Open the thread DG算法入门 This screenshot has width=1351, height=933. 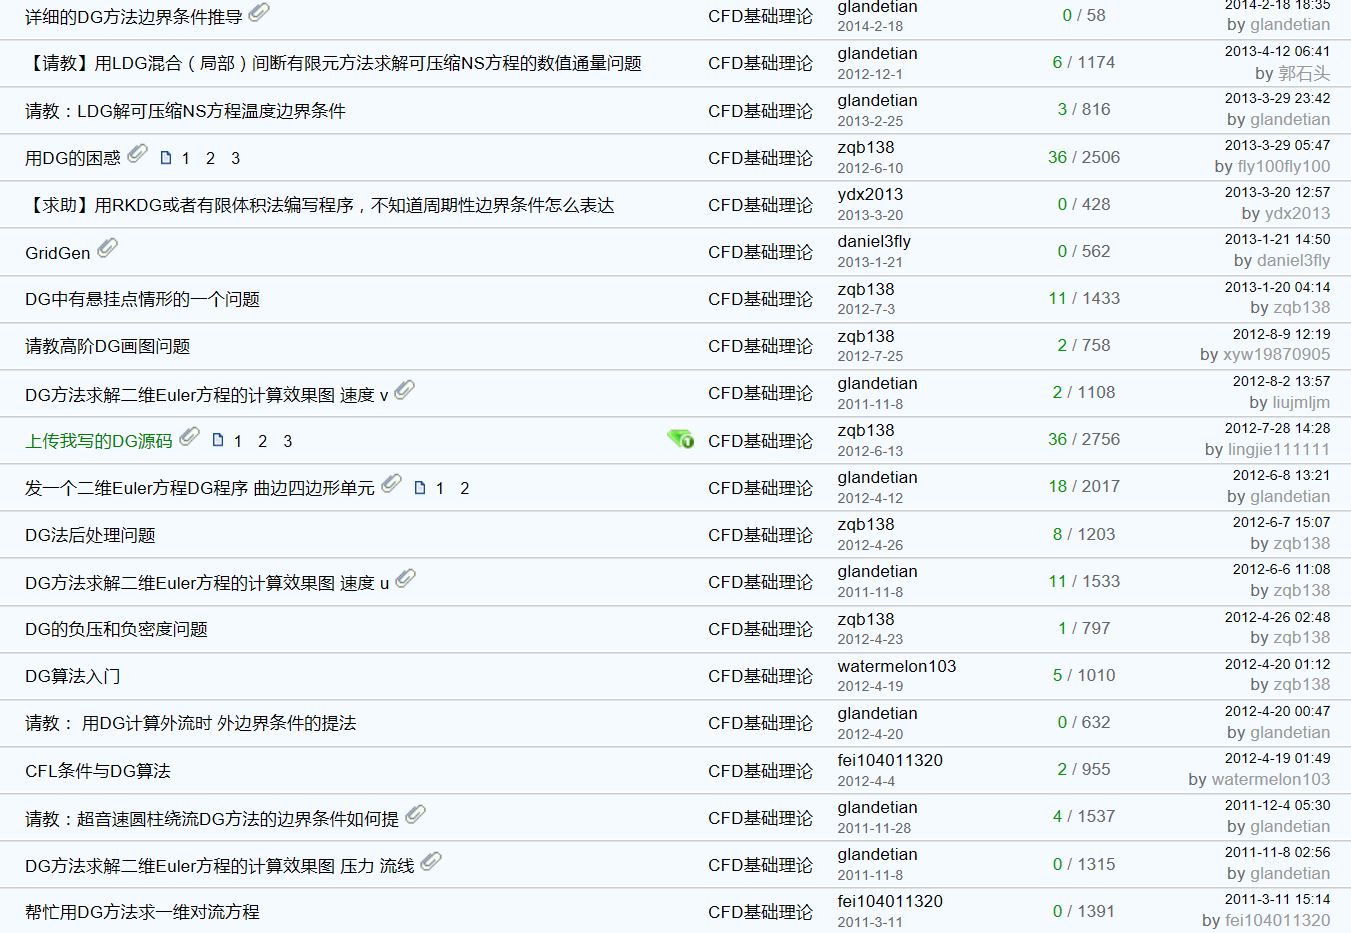[x=72, y=677]
